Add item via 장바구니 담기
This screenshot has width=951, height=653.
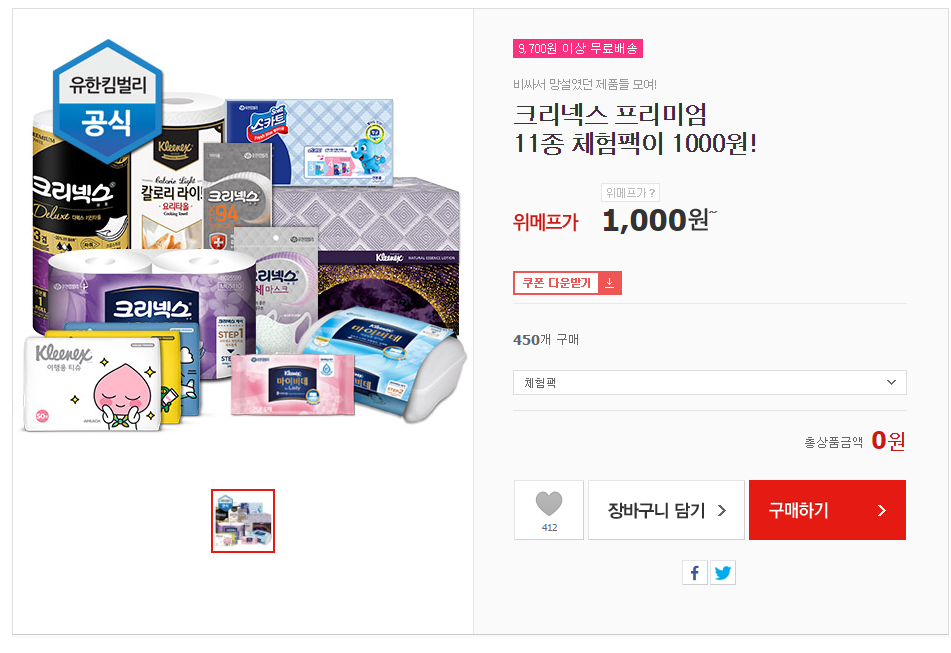[666, 510]
